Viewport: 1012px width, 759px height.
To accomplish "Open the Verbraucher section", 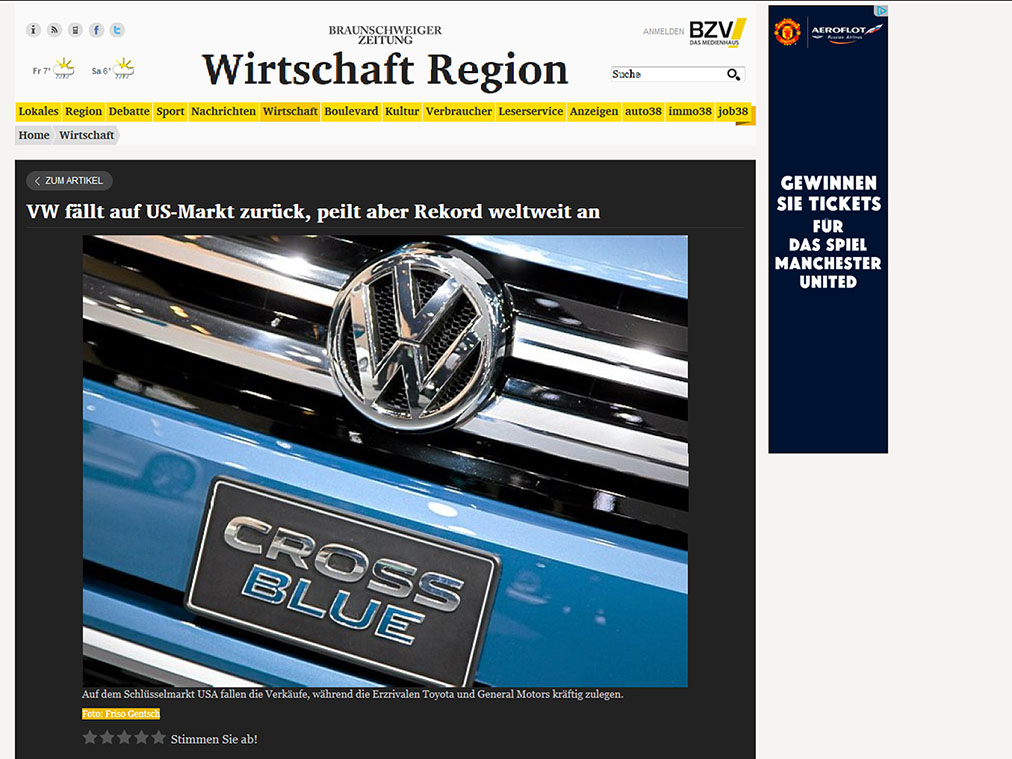I will click(x=459, y=111).
